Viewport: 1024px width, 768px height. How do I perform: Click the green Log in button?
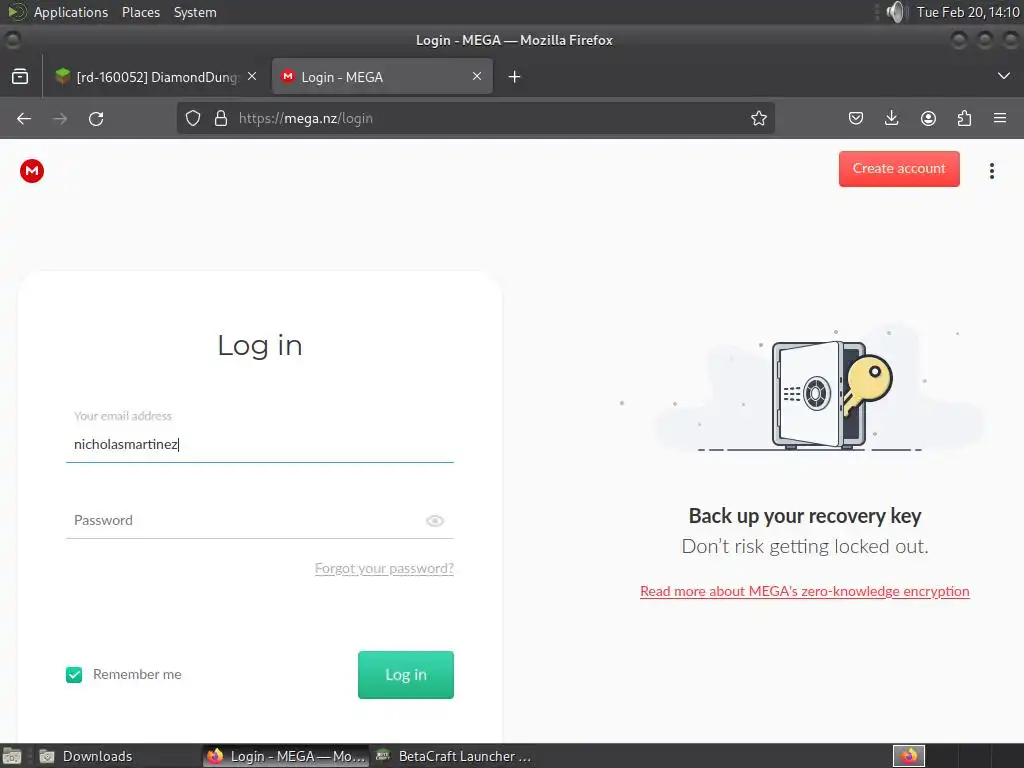tap(406, 675)
